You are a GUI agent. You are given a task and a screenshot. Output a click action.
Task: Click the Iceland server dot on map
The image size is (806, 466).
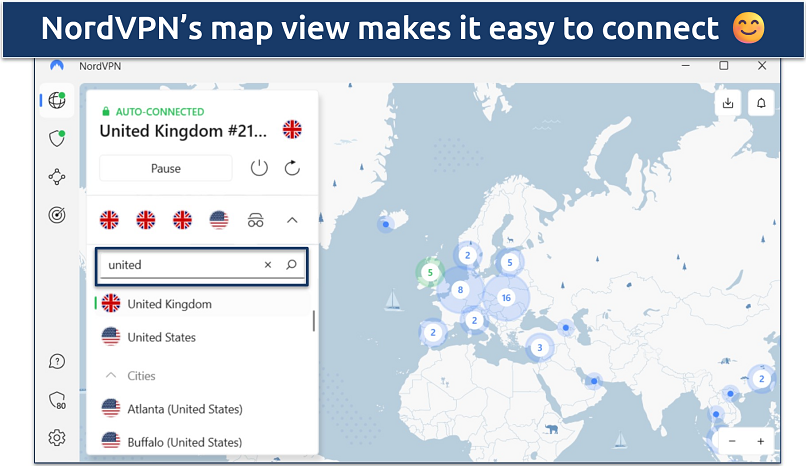[386, 224]
